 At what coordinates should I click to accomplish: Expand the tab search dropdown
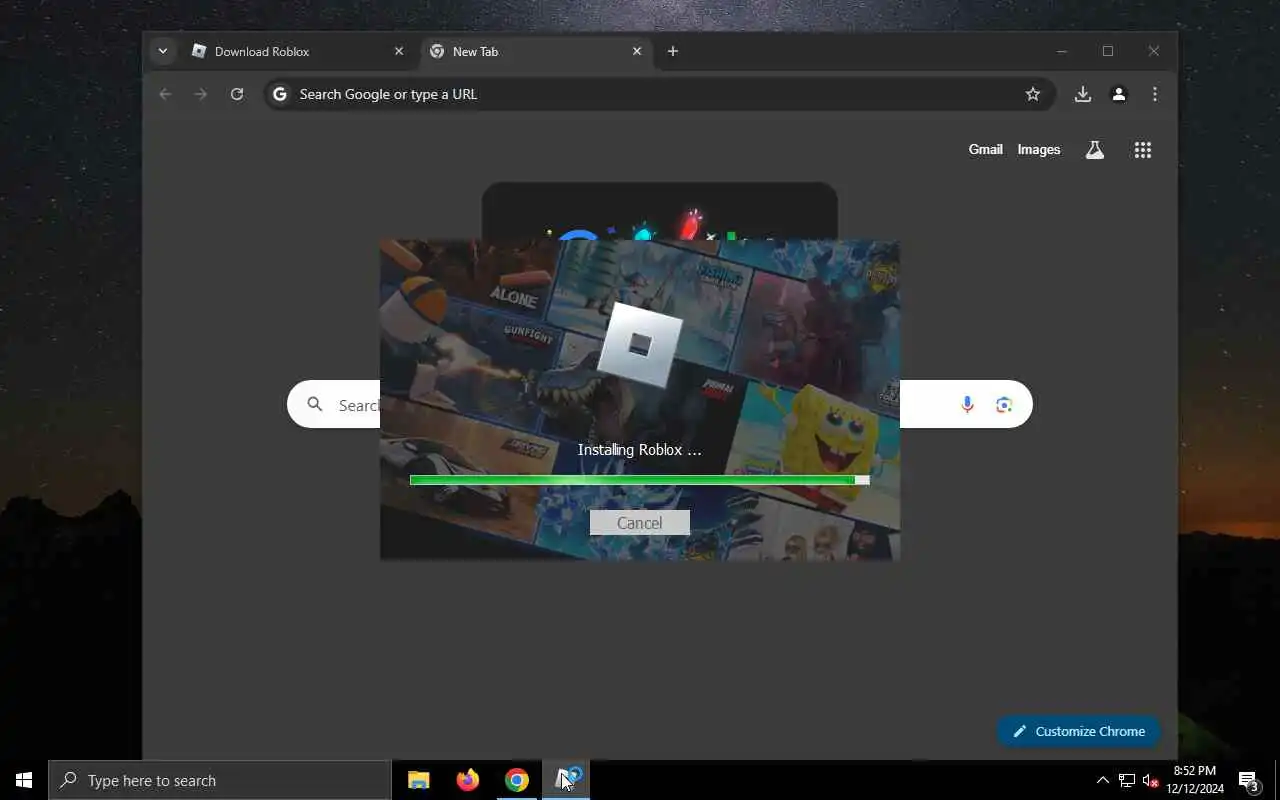click(162, 51)
